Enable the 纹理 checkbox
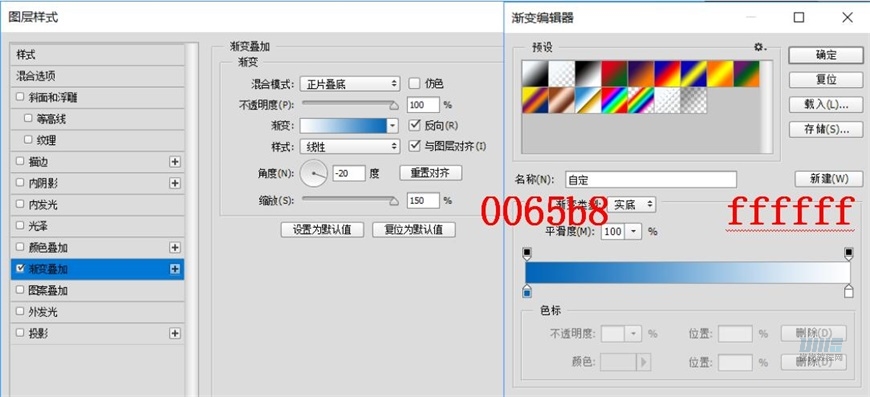The image size is (870, 397). pyautogui.click(x=28, y=140)
